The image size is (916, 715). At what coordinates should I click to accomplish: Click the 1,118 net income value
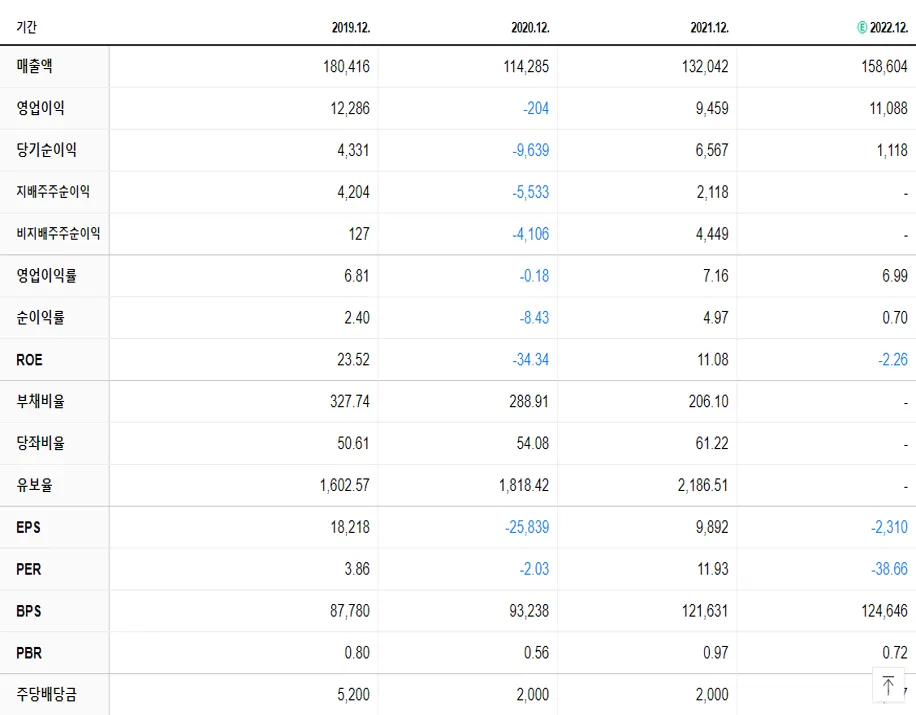(x=892, y=150)
